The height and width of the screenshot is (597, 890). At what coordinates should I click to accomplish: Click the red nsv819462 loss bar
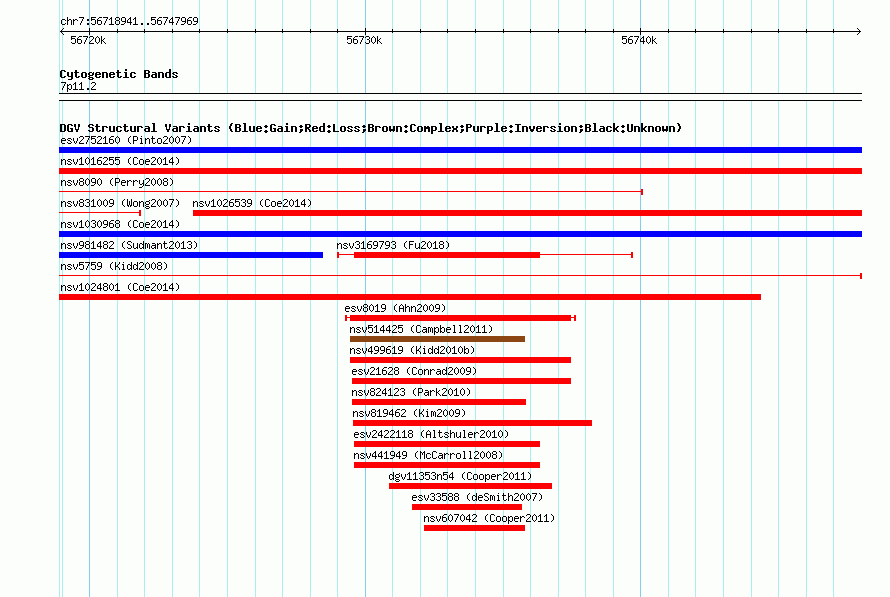pos(472,423)
